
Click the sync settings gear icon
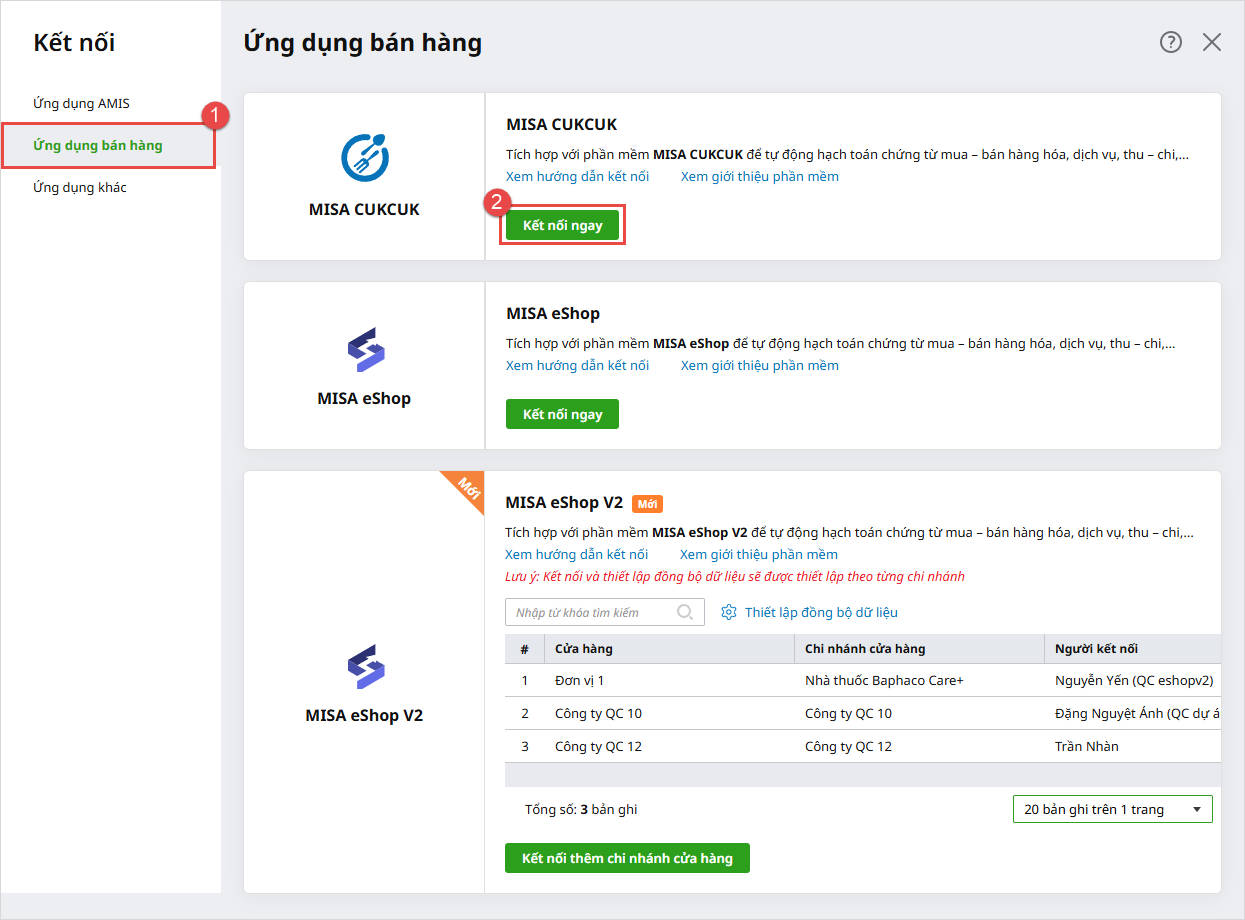click(x=729, y=612)
